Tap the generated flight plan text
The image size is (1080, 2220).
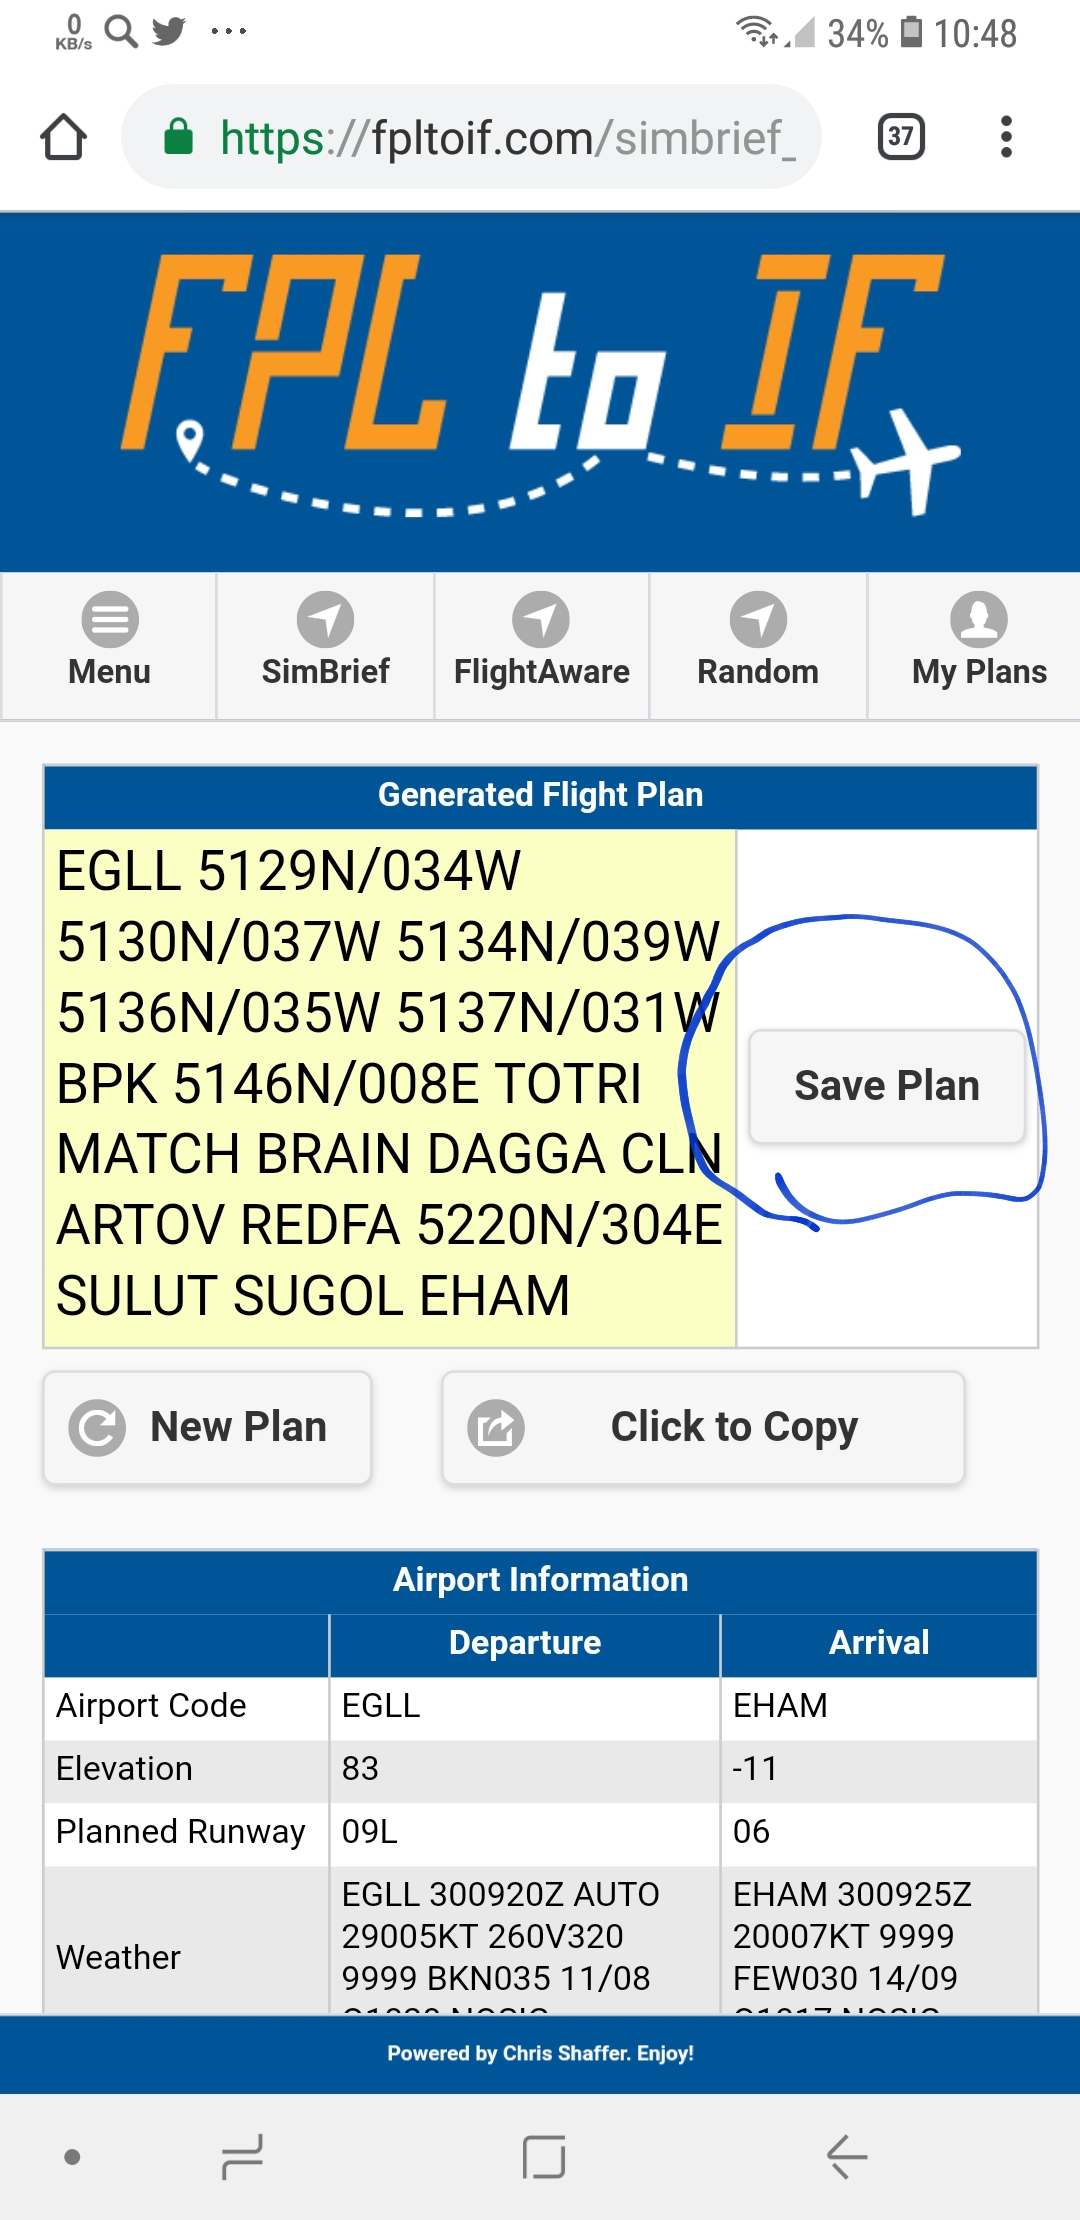click(x=389, y=1085)
